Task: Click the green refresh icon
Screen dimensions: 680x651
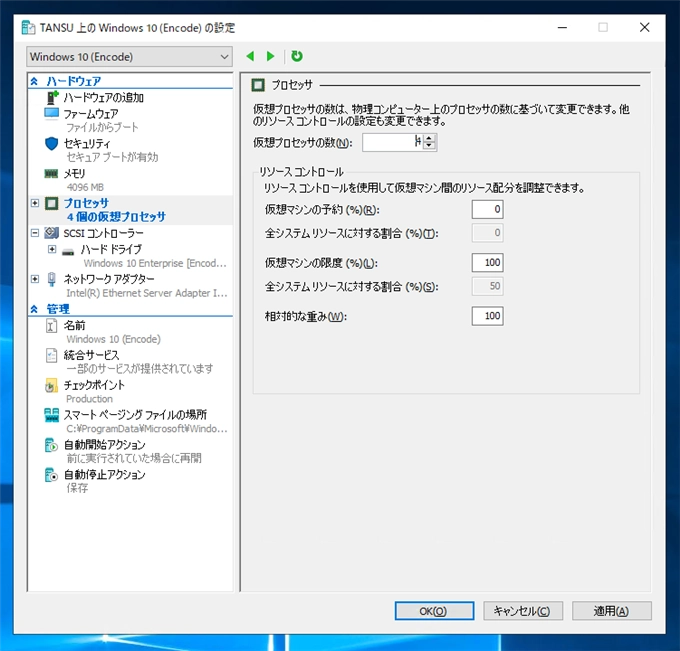Action: (297, 56)
